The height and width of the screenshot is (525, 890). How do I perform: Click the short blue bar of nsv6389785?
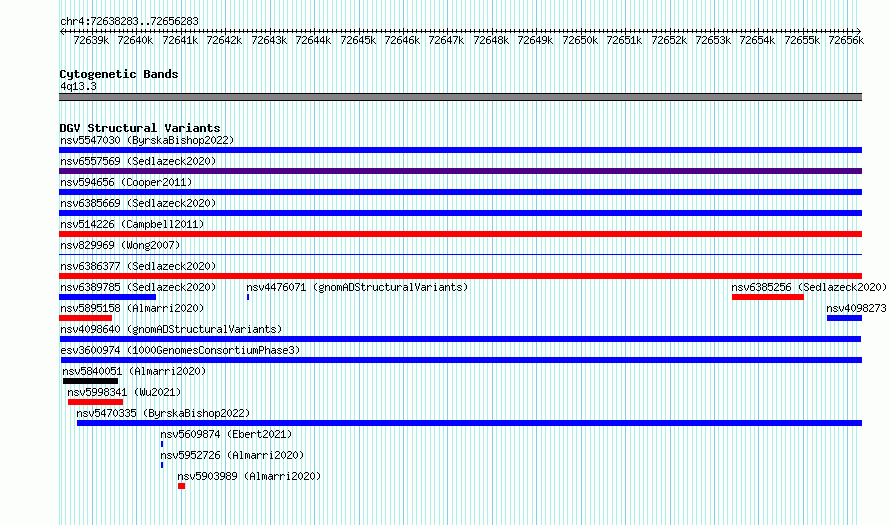point(107,297)
